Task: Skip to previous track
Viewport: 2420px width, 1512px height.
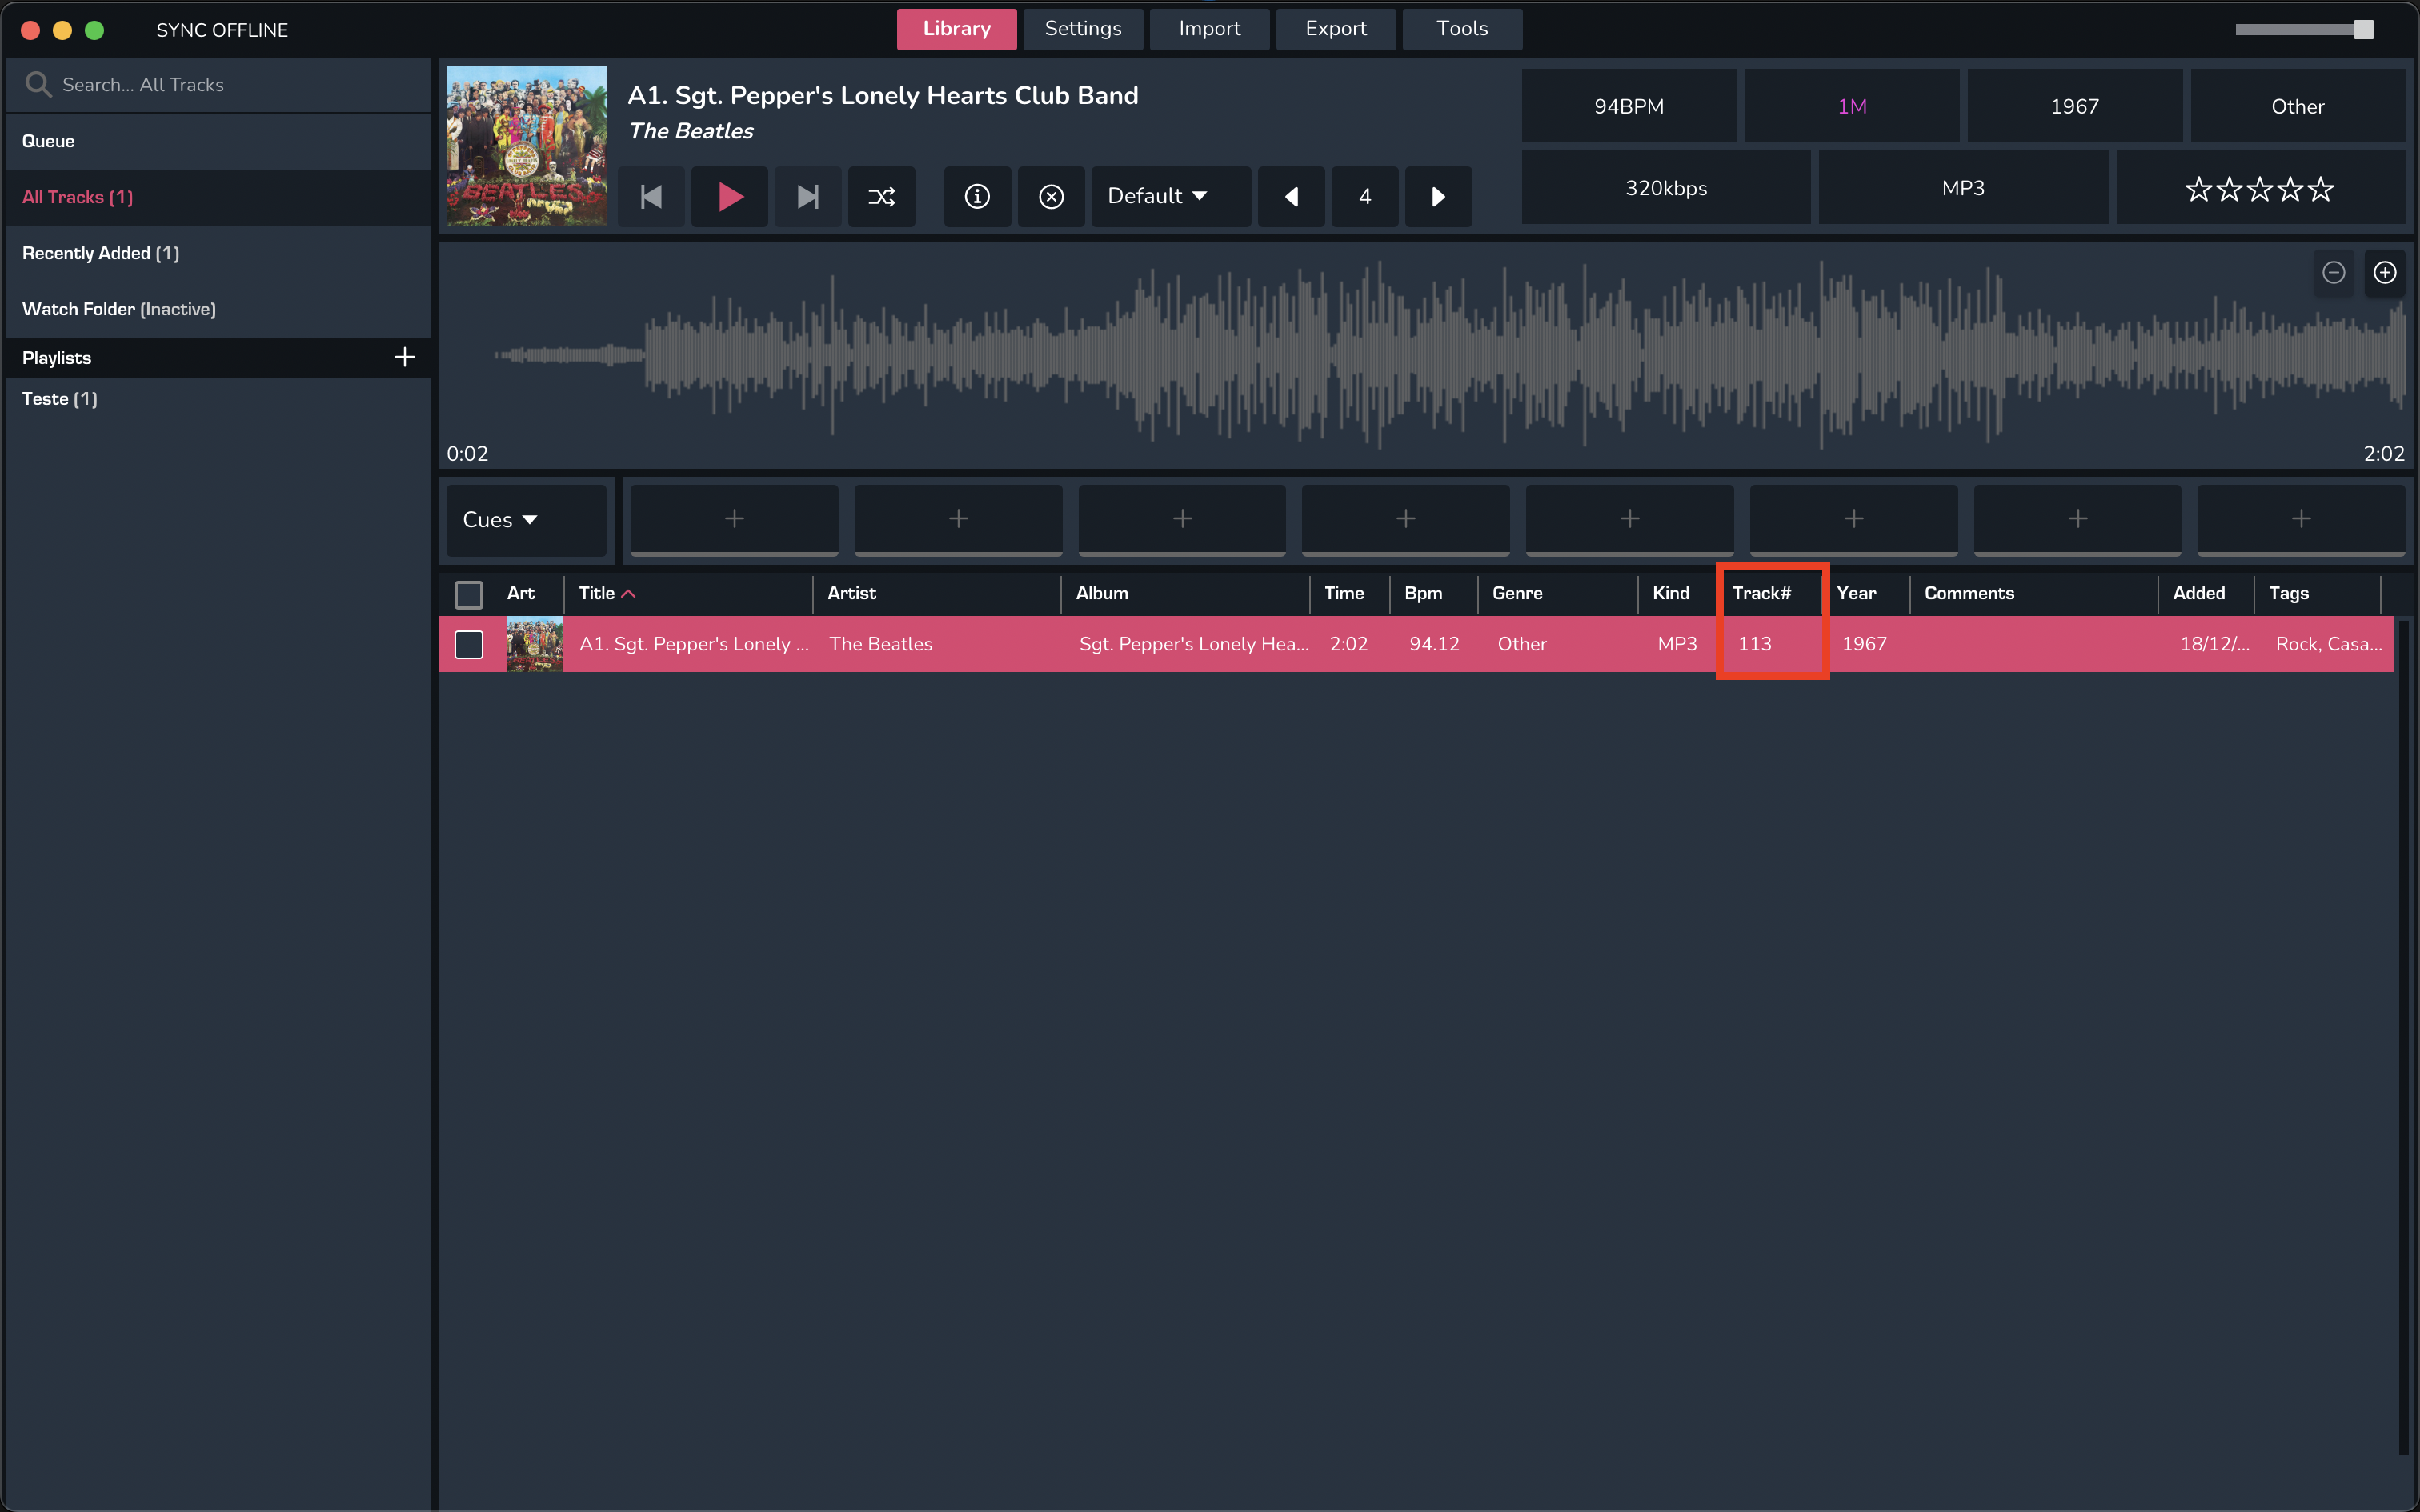Action: (651, 196)
